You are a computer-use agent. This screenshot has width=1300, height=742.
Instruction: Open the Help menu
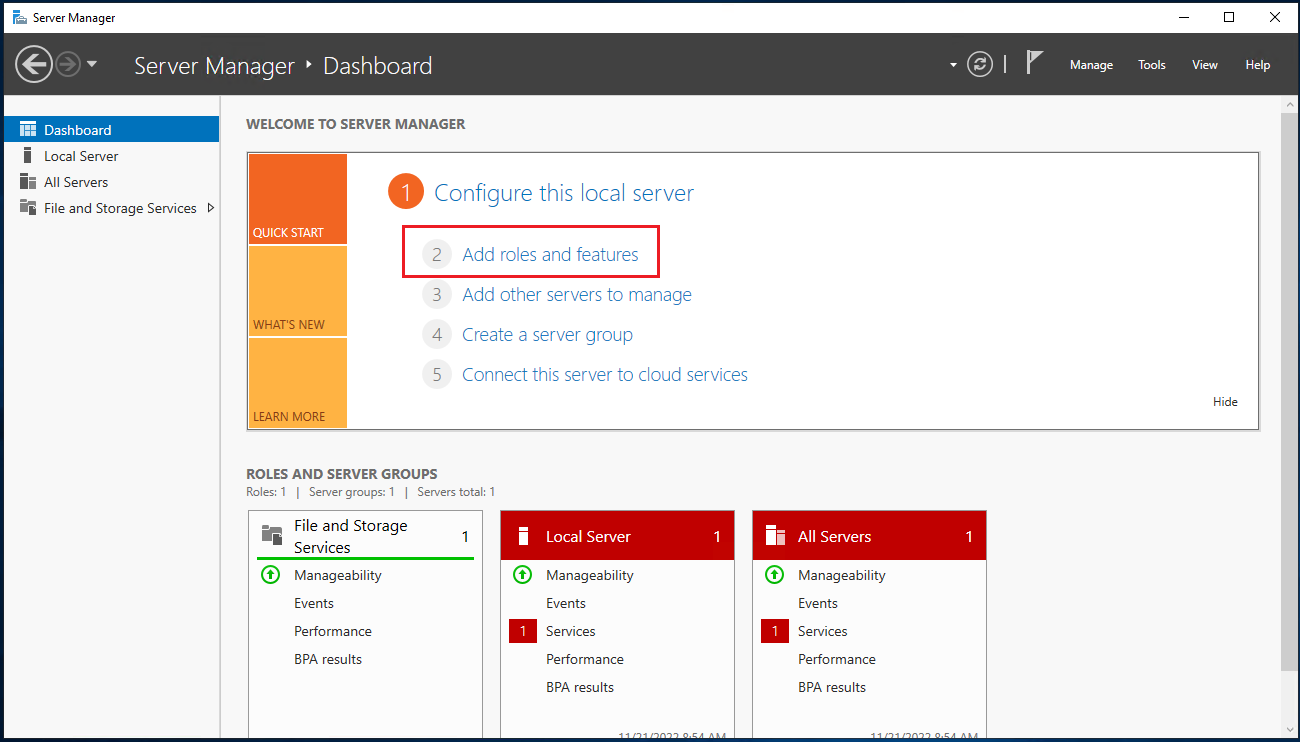(1258, 65)
